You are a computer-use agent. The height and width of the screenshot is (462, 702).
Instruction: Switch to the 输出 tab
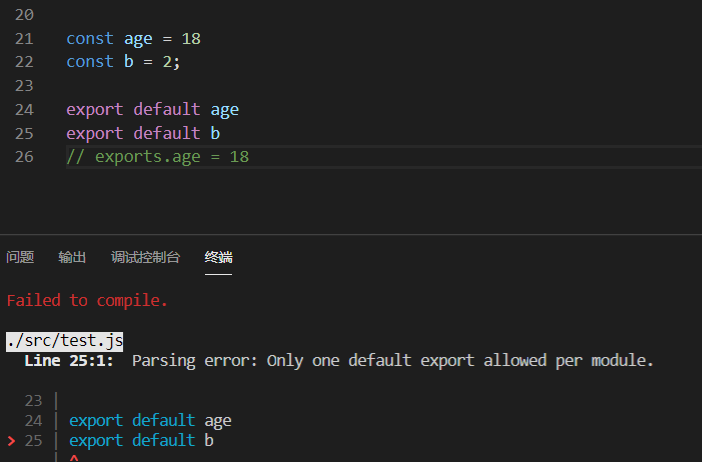coord(72,257)
